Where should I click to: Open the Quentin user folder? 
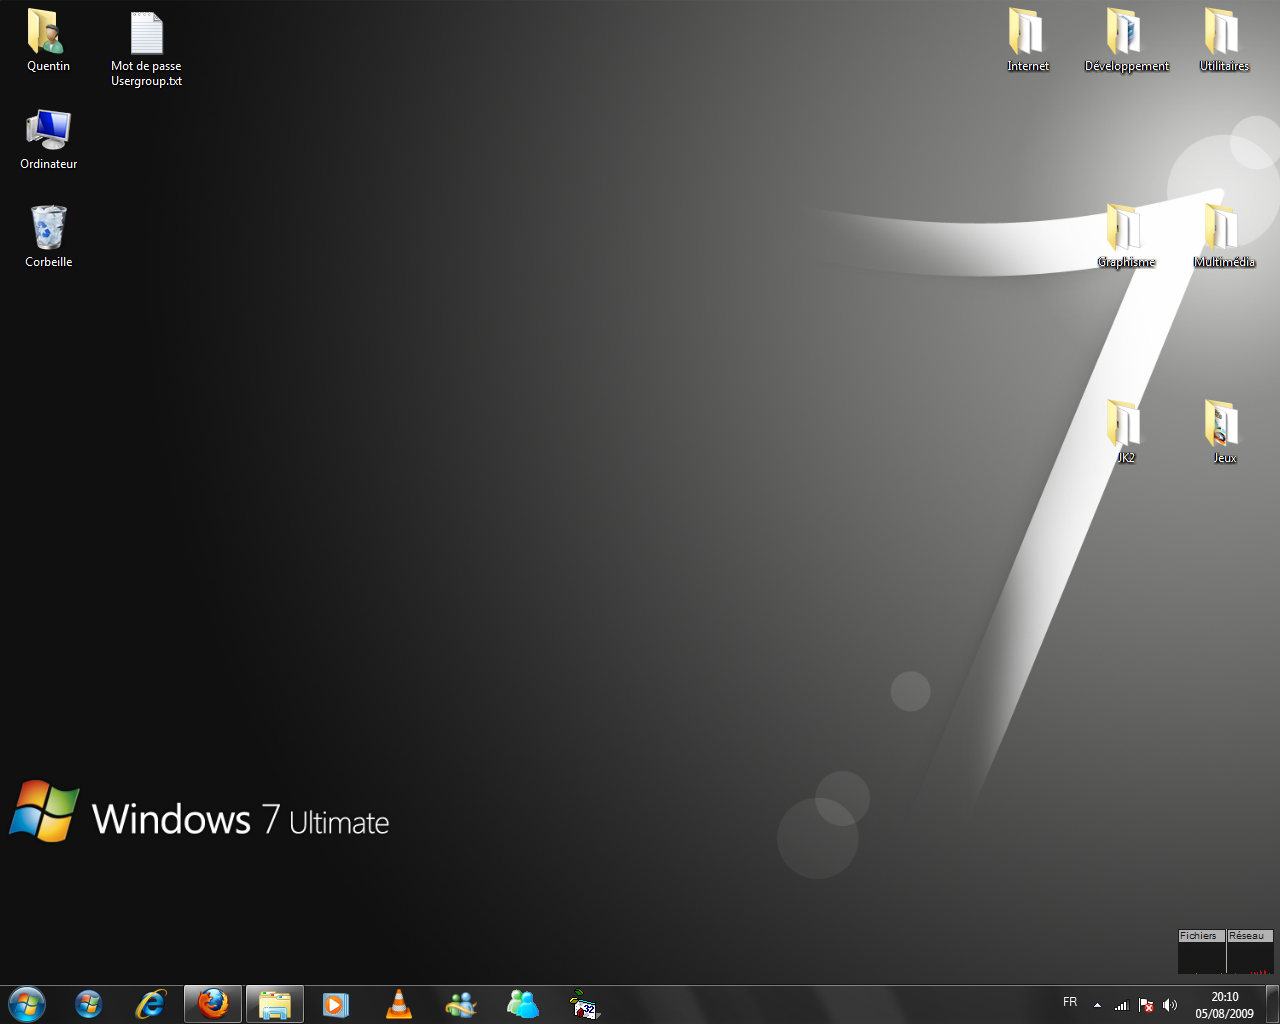(48, 42)
